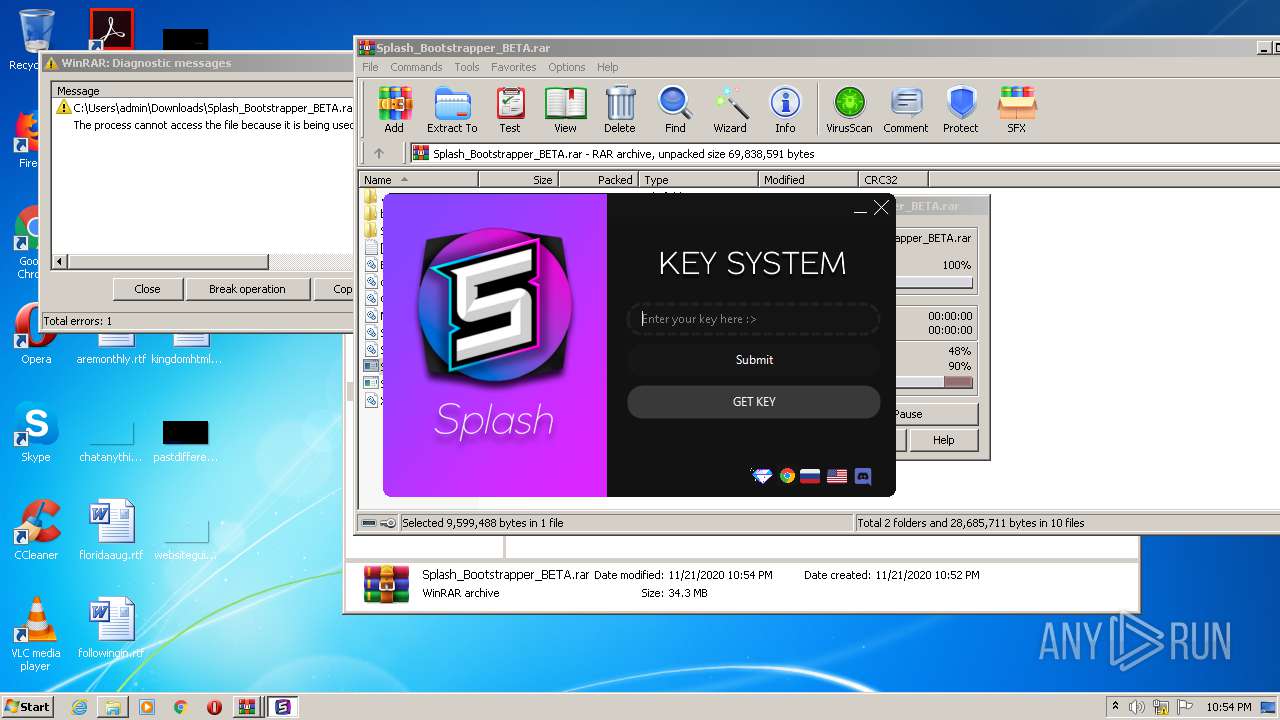
Task: Click the Extract To toolbar icon
Action: (x=452, y=110)
